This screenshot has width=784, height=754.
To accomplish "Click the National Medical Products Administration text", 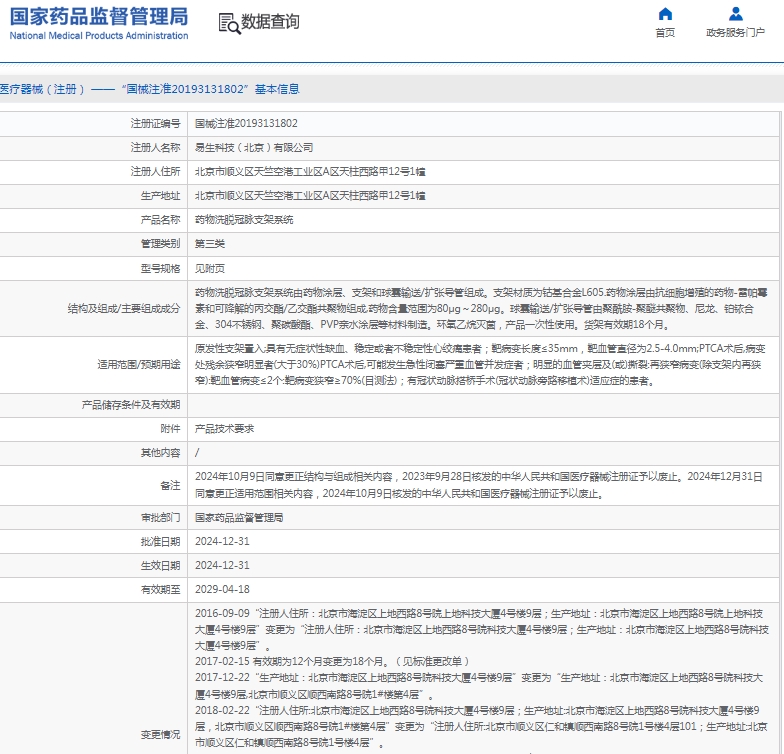I will tap(99, 36).
